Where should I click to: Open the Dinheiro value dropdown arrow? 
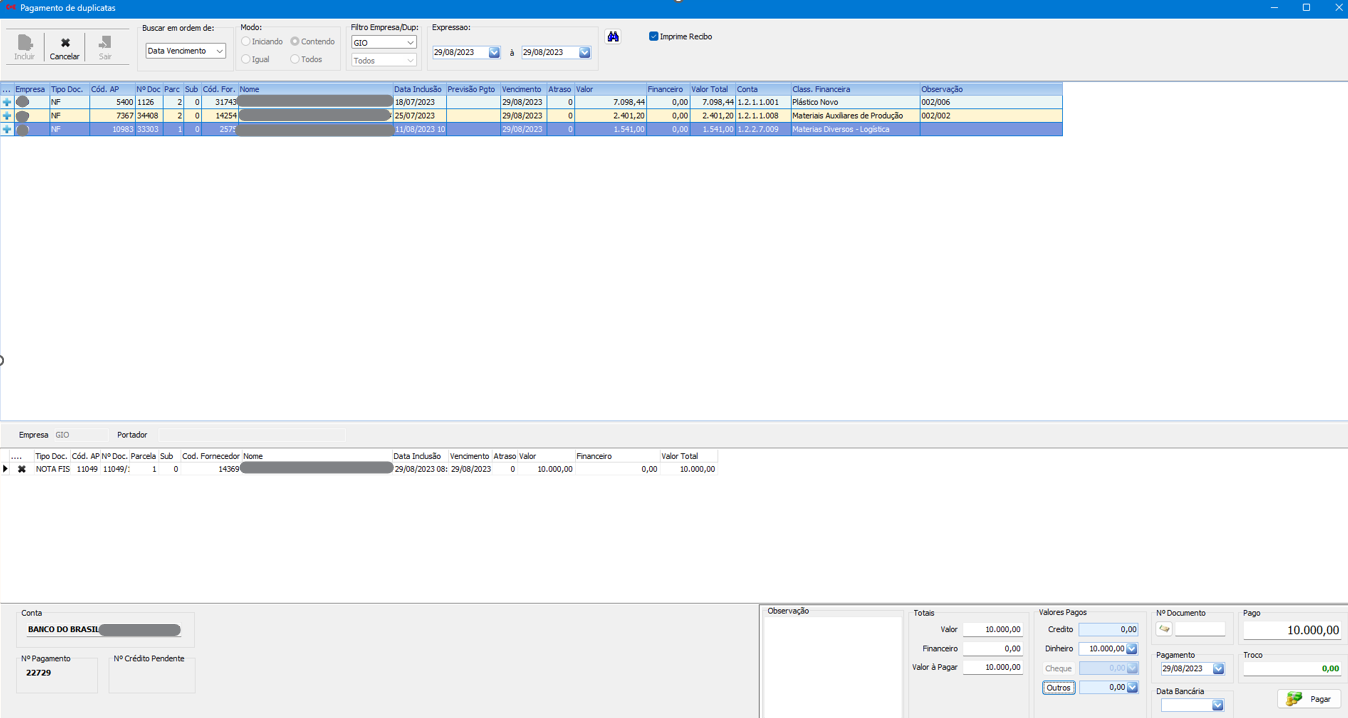[x=1132, y=649]
